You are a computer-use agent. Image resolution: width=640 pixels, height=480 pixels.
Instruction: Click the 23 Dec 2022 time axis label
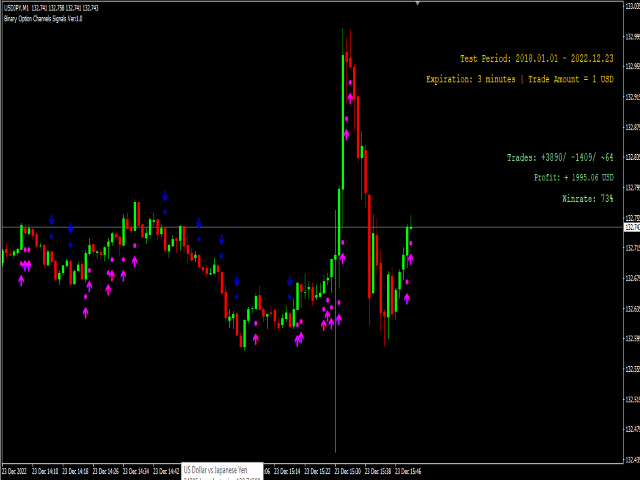pos(15,471)
